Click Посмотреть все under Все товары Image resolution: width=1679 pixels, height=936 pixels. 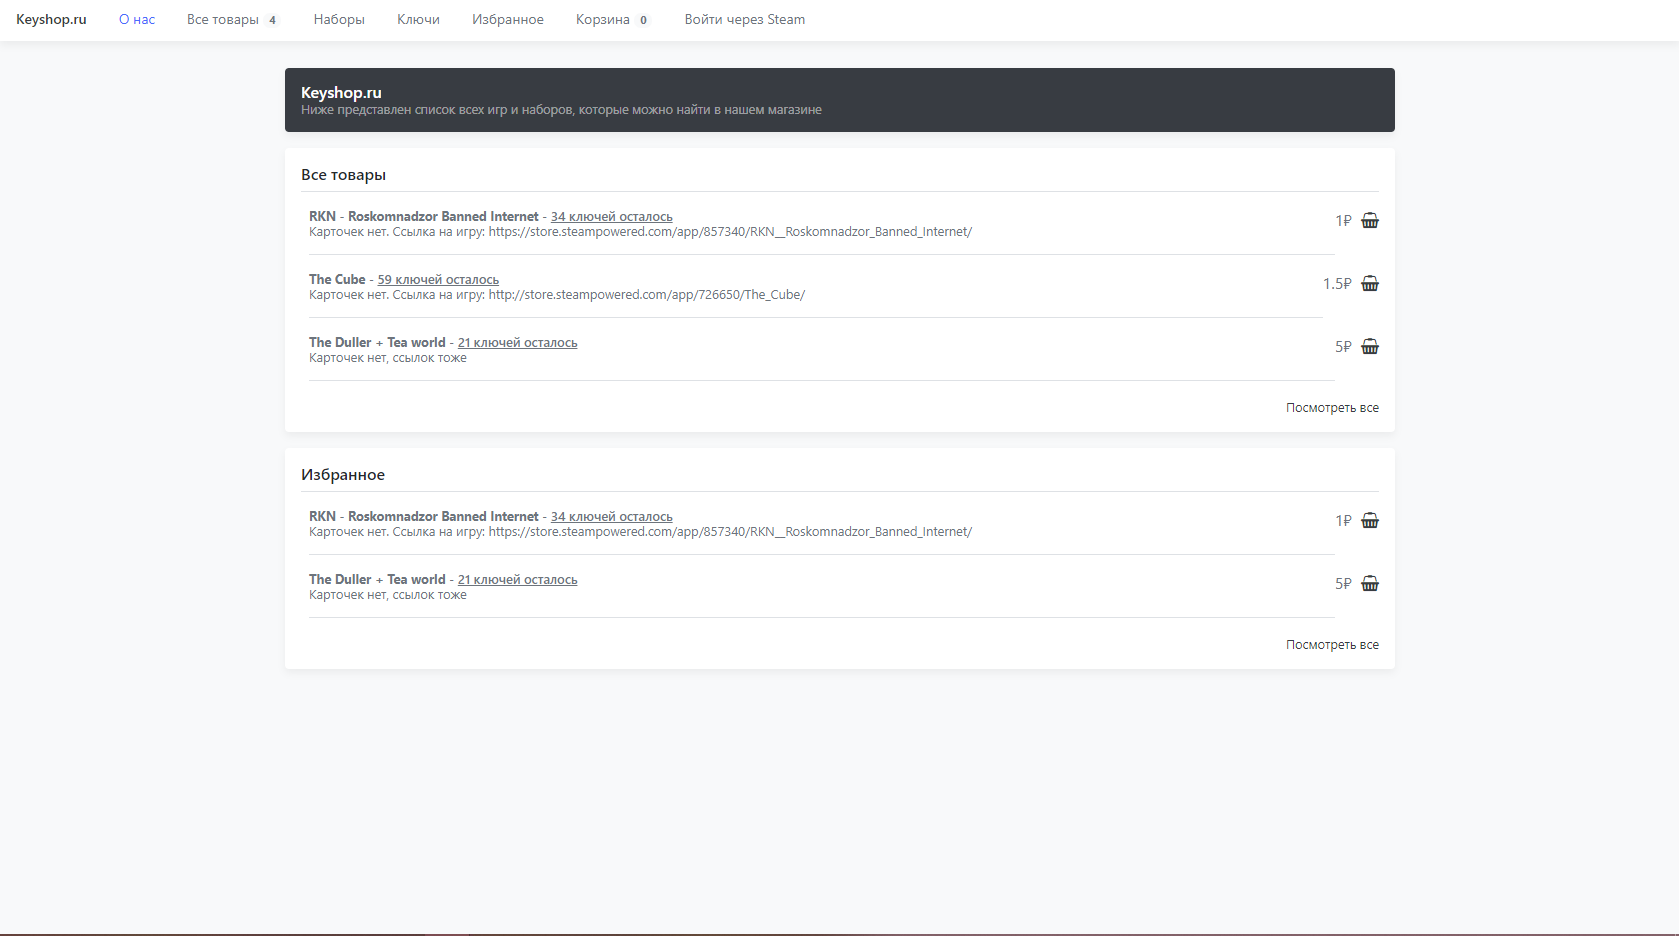(x=1331, y=408)
